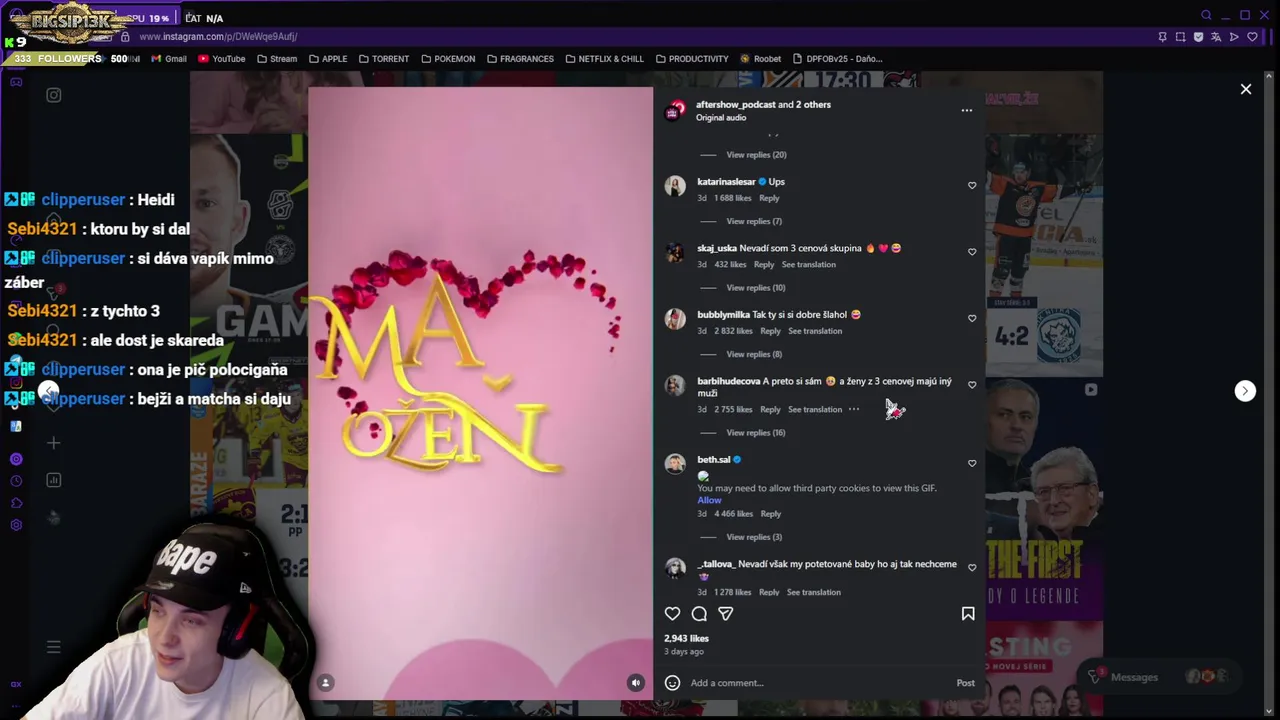Open emoji picker in comment box
1280x720 pixels.
coord(672,683)
